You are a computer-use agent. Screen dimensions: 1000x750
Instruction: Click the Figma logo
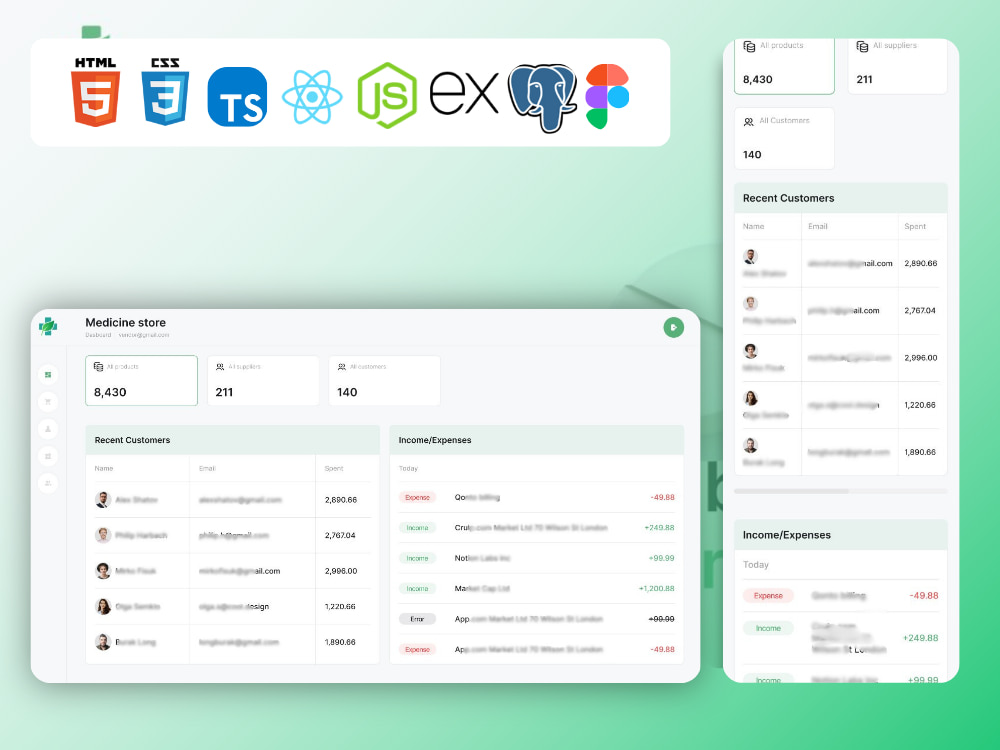(607, 96)
